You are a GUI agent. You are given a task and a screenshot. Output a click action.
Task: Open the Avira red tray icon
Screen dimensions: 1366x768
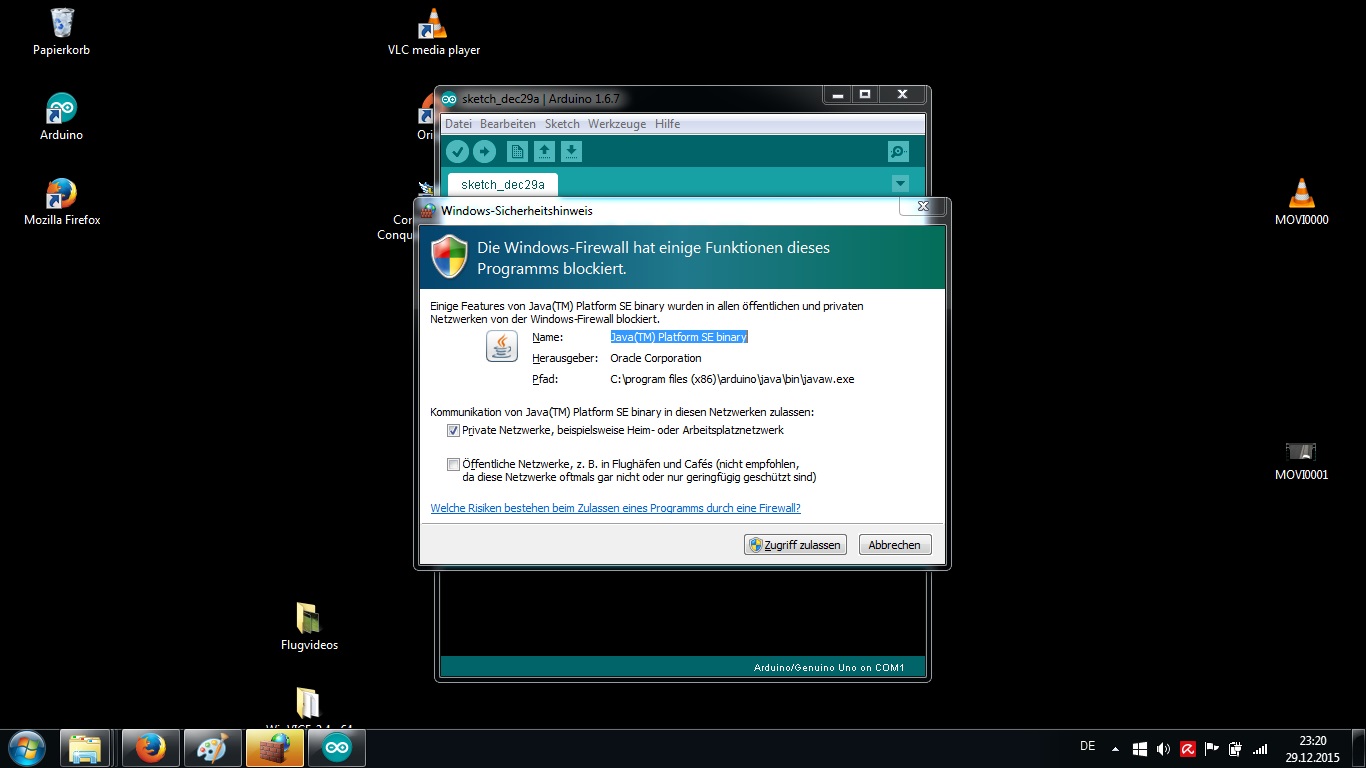[1187, 748]
